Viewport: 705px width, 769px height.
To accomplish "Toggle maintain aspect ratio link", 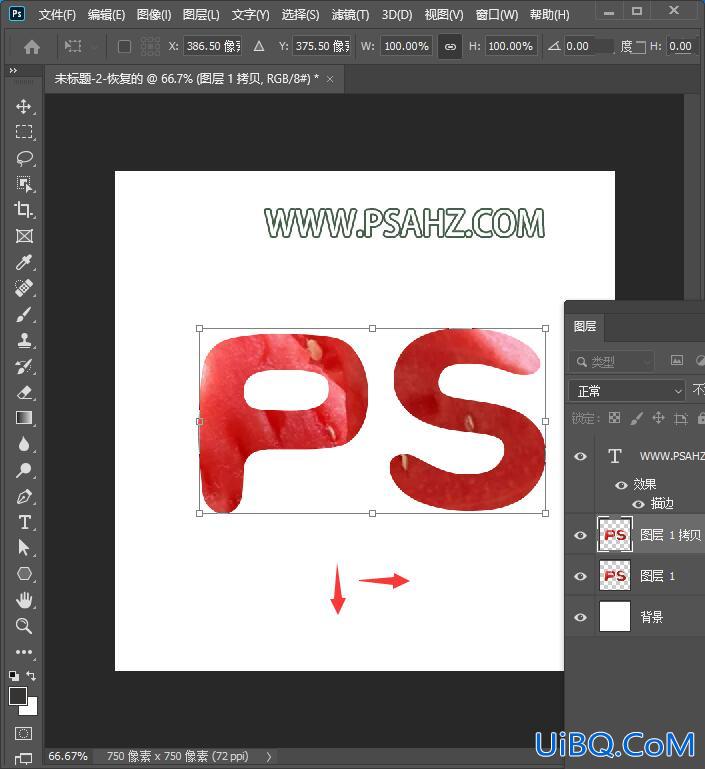I will [x=450, y=47].
